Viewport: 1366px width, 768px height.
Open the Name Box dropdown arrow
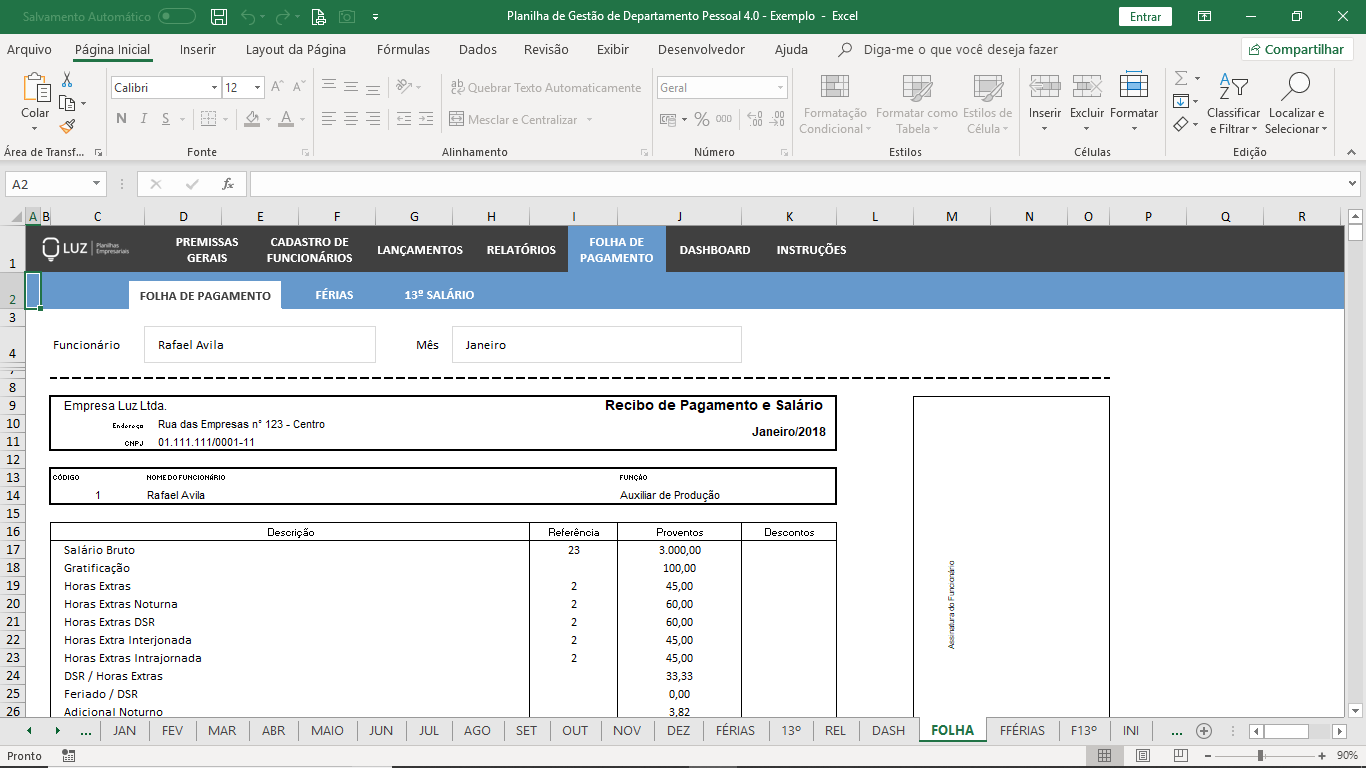pyautogui.click(x=97, y=184)
